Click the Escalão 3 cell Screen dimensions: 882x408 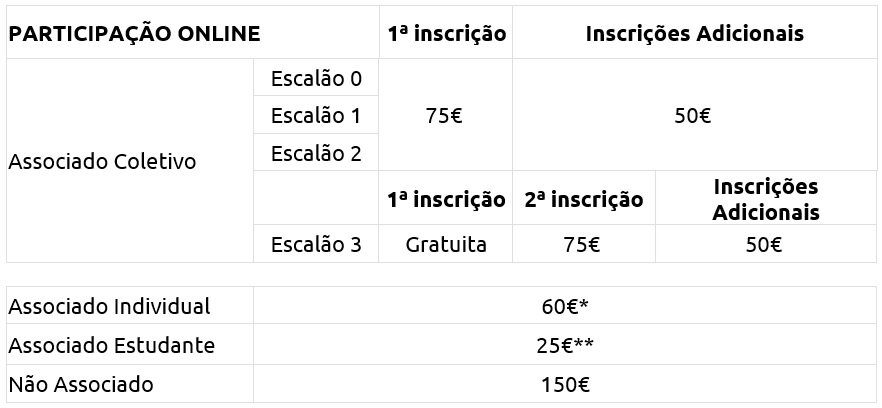316,244
